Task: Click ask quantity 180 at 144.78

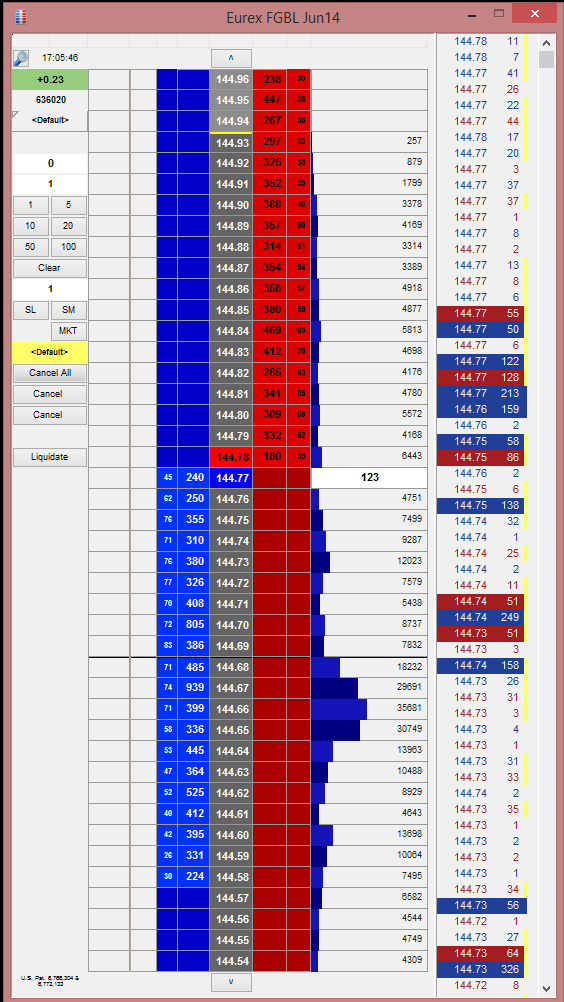Action: click(270, 457)
